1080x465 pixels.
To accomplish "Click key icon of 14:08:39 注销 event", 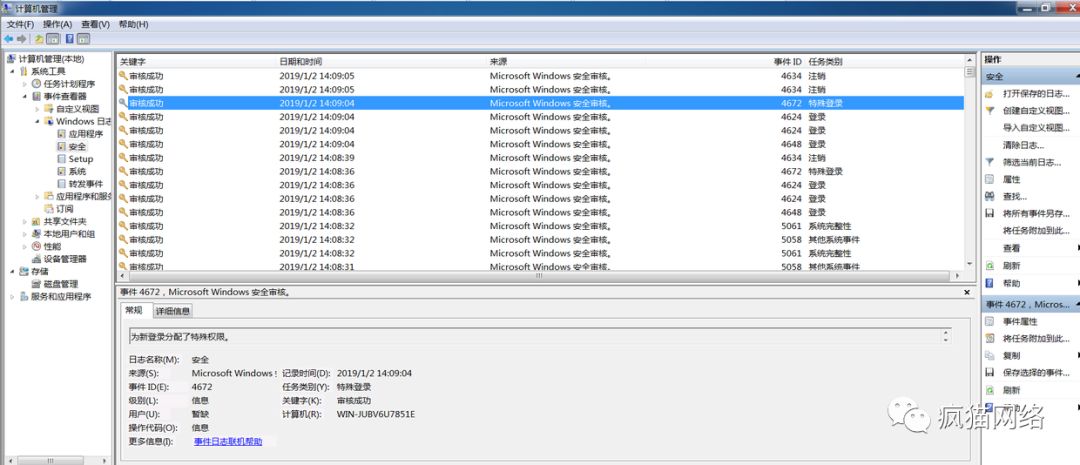I will [x=123, y=158].
